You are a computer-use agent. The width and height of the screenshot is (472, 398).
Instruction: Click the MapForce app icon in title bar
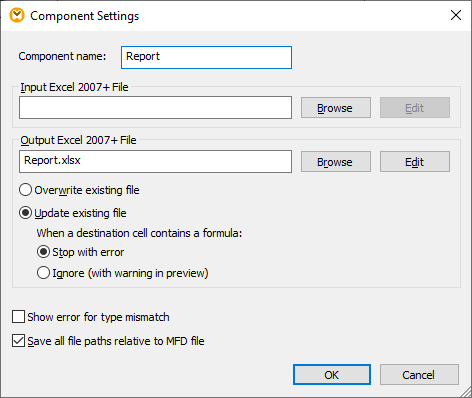(x=17, y=15)
